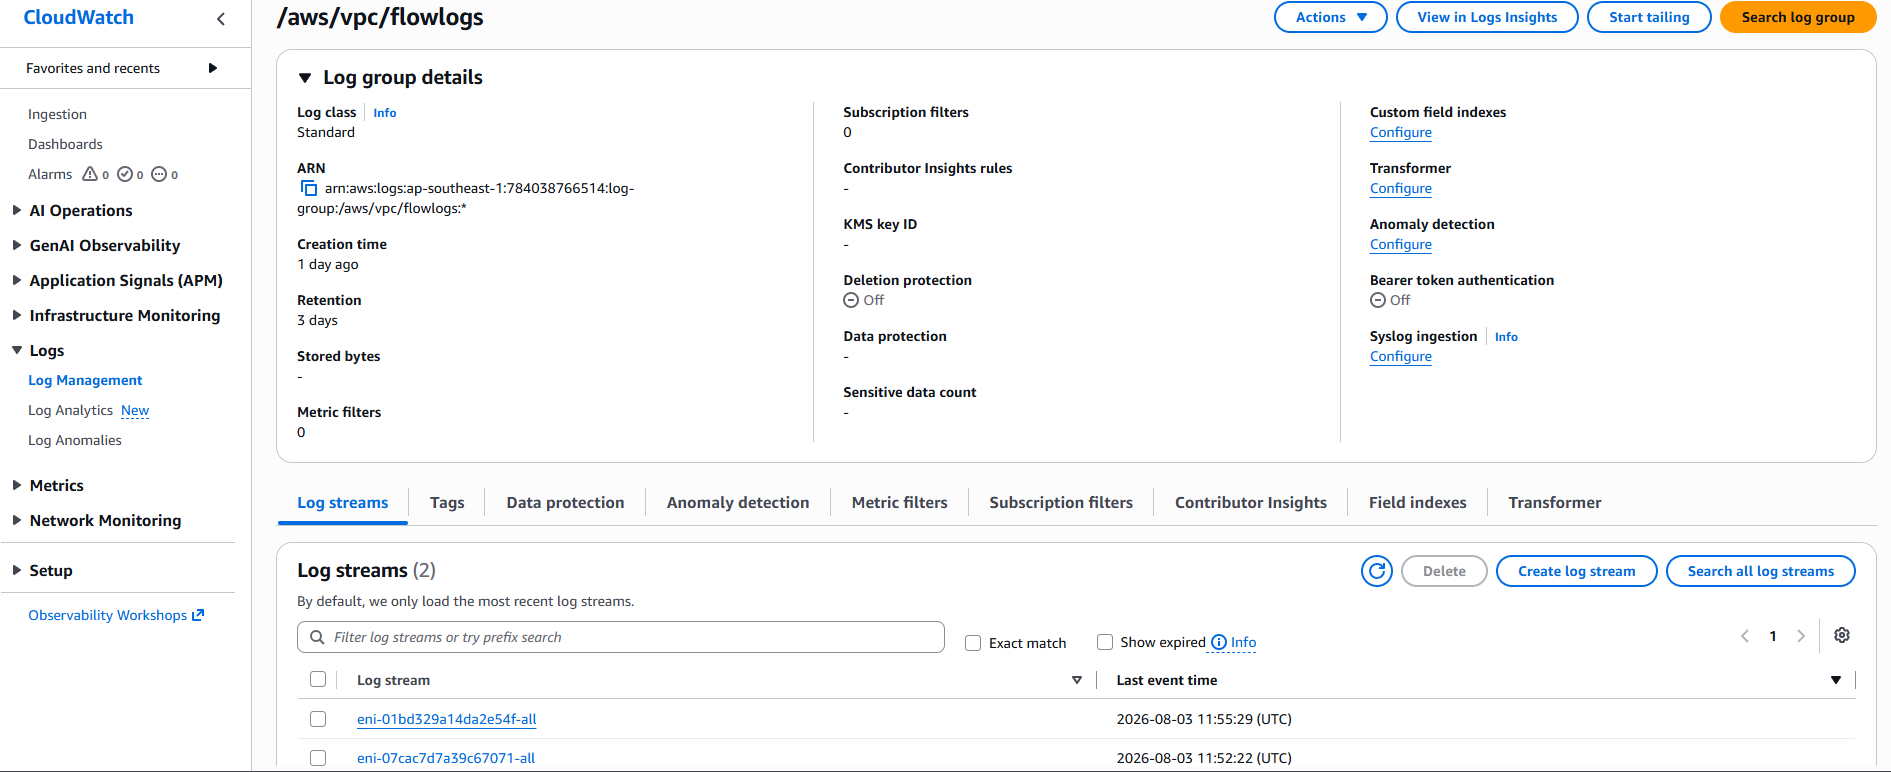Image resolution: width=1891 pixels, height=772 pixels.
Task: Click the Show expired info icon
Action: 1219,642
